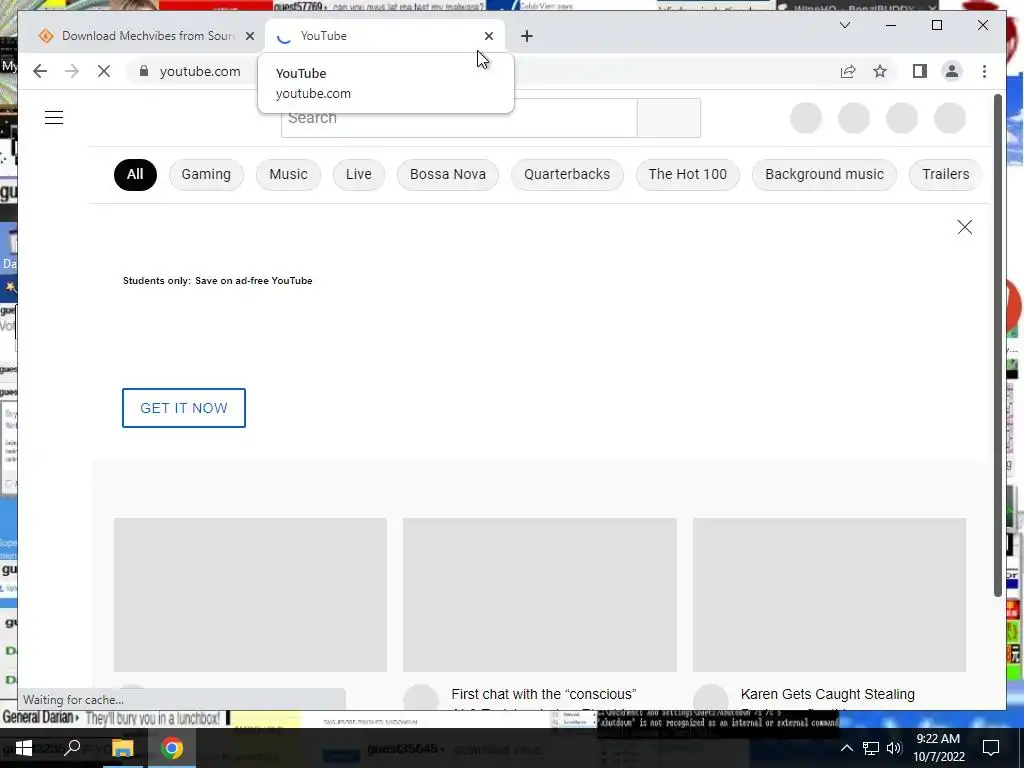Image resolution: width=1024 pixels, height=768 pixels.
Task: Filter videos by Gaming chip
Action: coord(206,174)
